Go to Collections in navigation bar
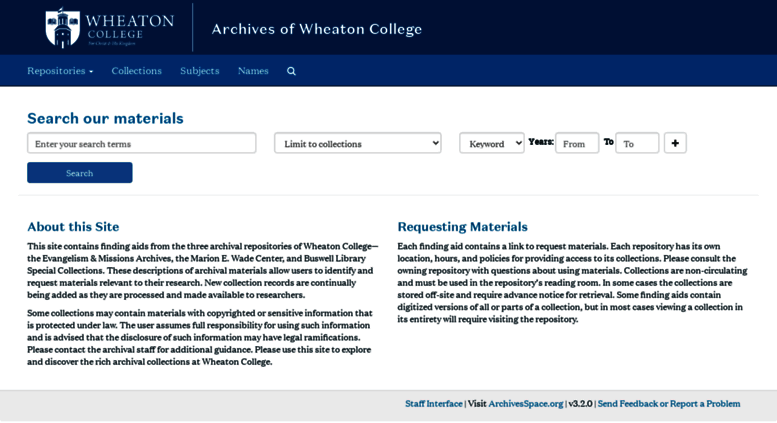 click(x=136, y=71)
